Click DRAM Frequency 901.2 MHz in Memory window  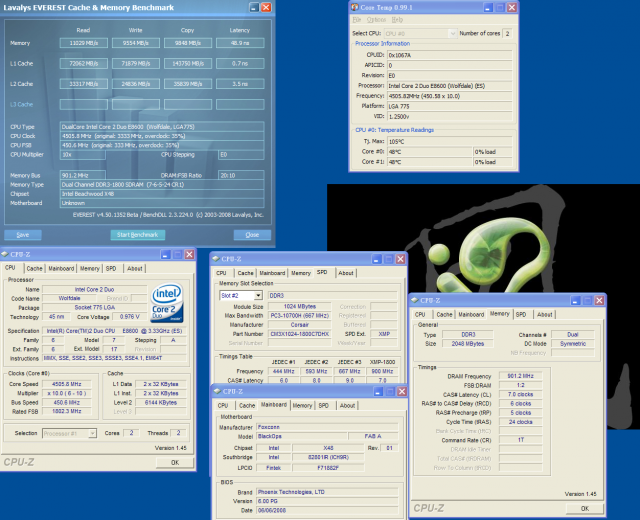click(520, 376)
